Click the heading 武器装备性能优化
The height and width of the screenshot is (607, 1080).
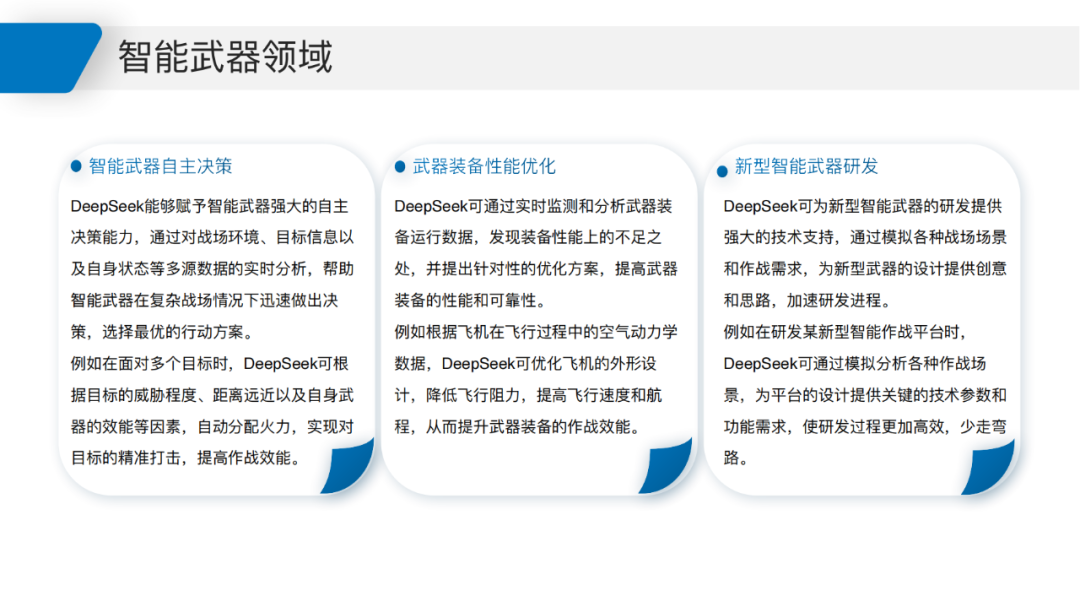[x=484, y=166]
